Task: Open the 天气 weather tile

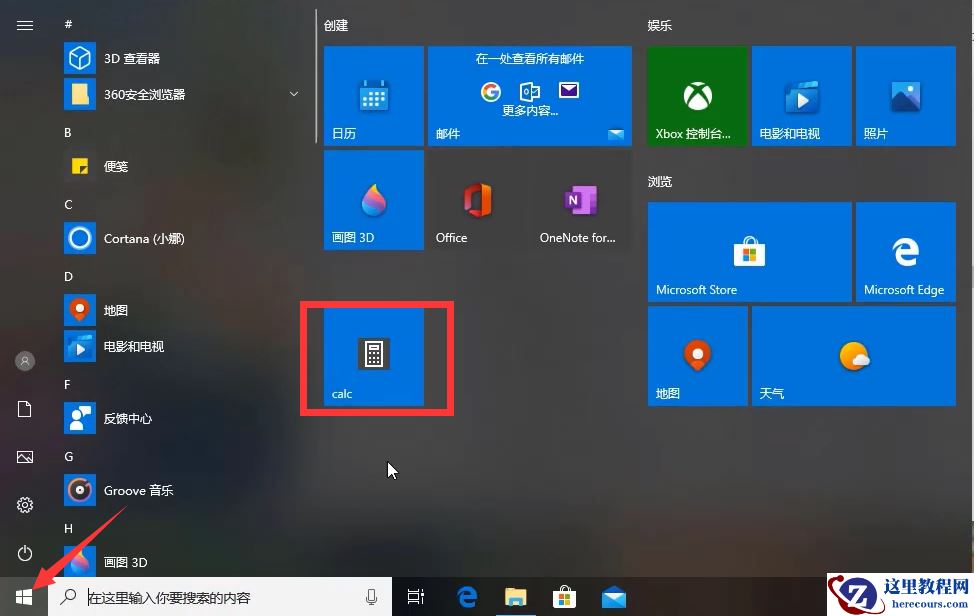Action: (x=853, y=356)
